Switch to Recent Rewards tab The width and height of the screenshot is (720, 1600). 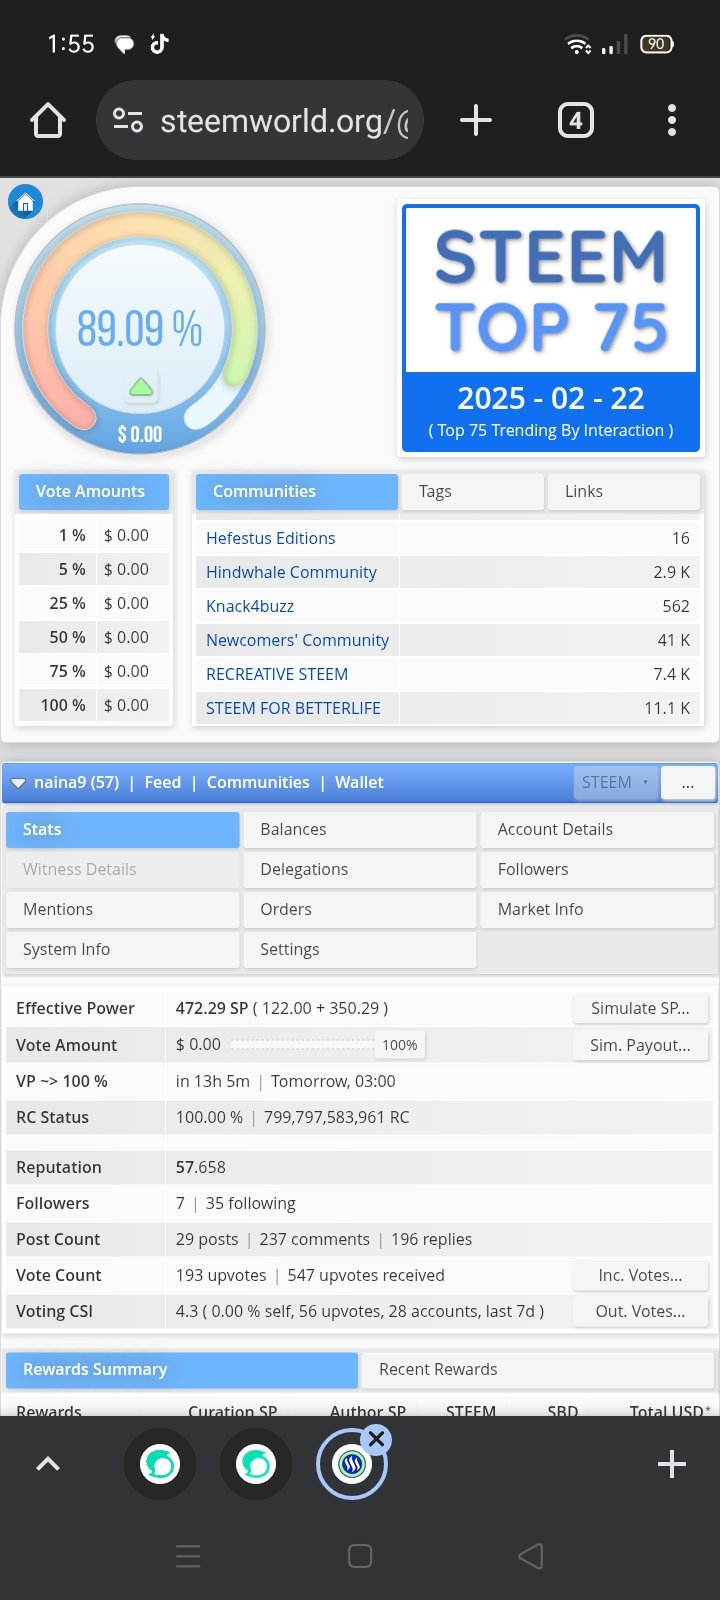(x=538, y=1369)
